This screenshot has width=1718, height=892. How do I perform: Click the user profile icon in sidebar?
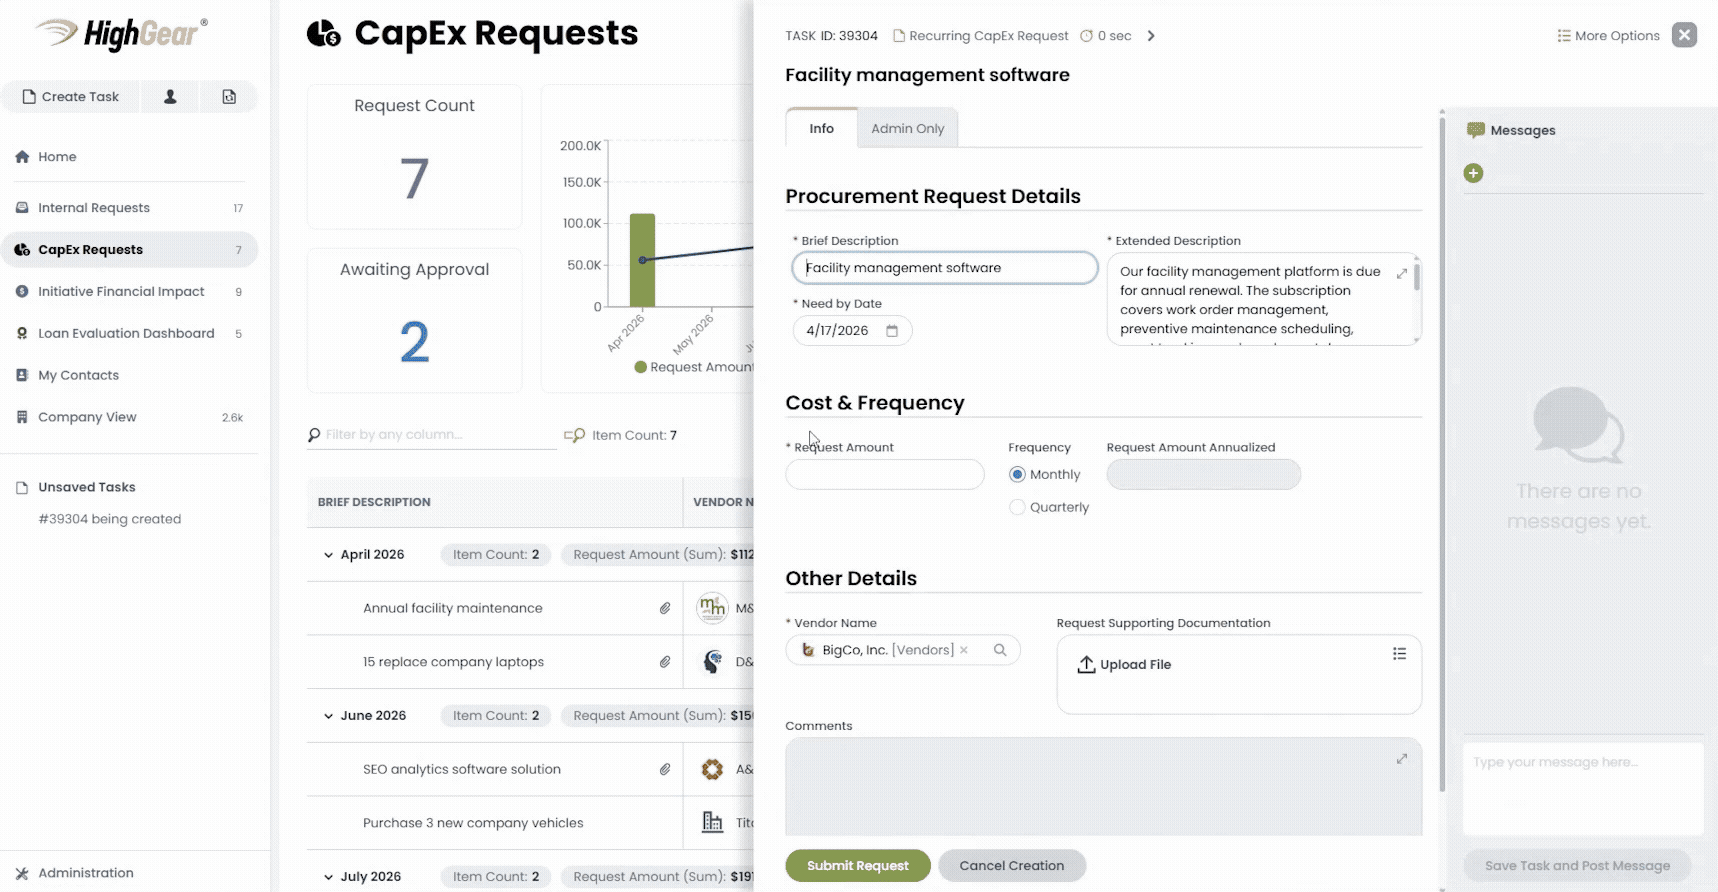point(170,97)
